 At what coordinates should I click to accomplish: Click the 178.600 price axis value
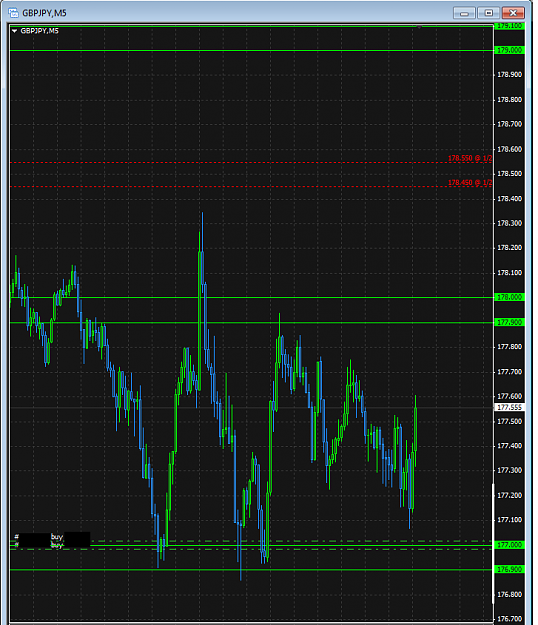pos(509,149)
